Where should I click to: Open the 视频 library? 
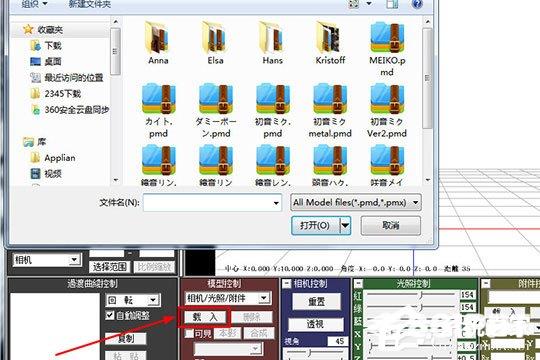coord(46,173)
